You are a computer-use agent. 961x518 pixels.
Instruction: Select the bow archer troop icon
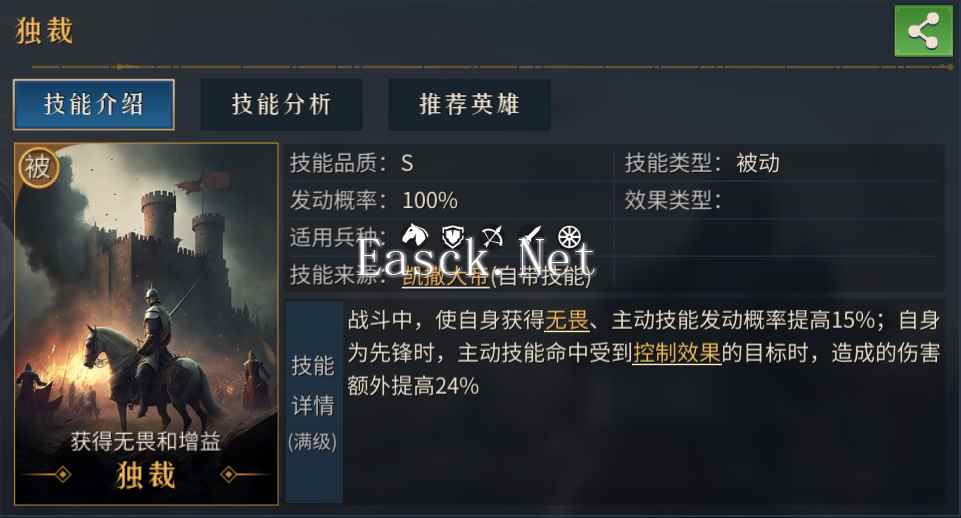pos(492,236)
